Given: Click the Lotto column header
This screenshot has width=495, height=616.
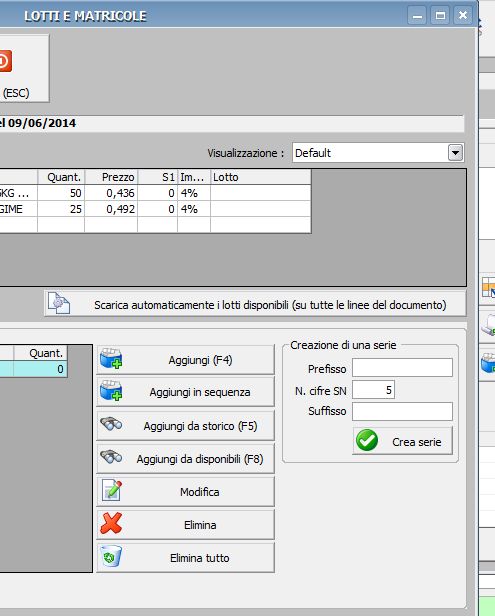Looking at the screenshot, I should pos(260,177).
